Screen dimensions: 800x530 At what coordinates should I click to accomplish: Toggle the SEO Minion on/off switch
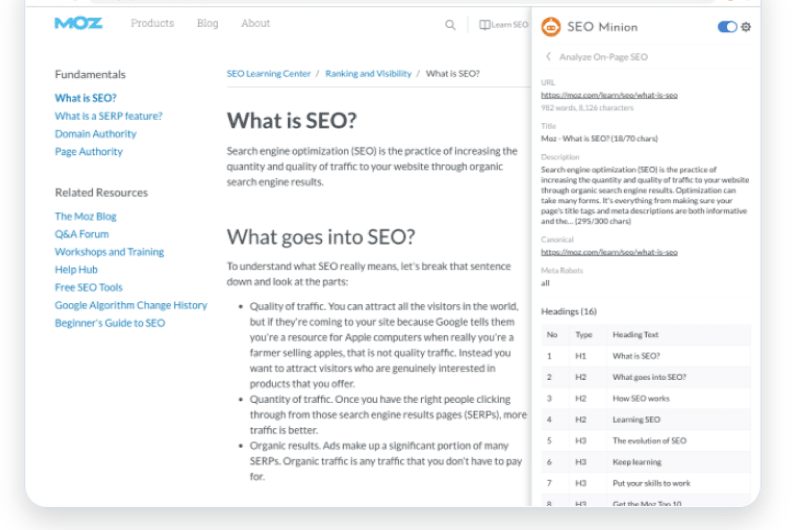(727, 27)
